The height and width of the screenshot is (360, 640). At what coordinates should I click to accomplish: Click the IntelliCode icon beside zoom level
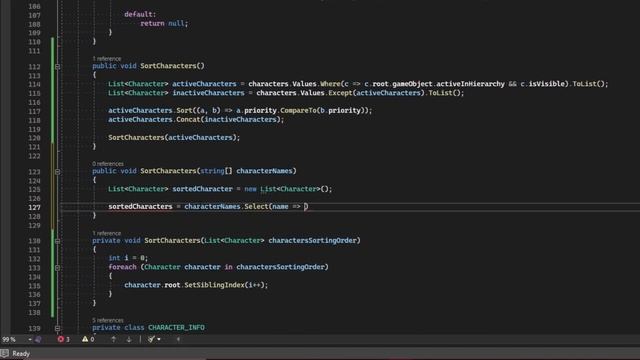pos(38,340)
